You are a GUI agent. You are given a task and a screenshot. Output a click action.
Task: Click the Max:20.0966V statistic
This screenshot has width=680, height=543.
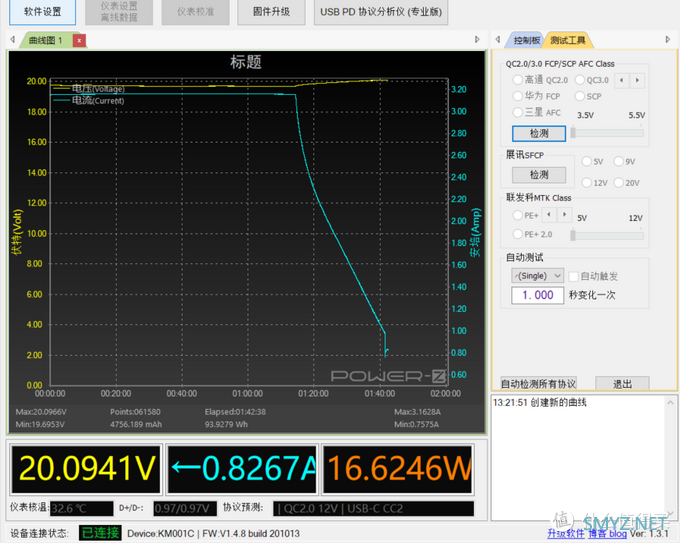tap(41, 412)
